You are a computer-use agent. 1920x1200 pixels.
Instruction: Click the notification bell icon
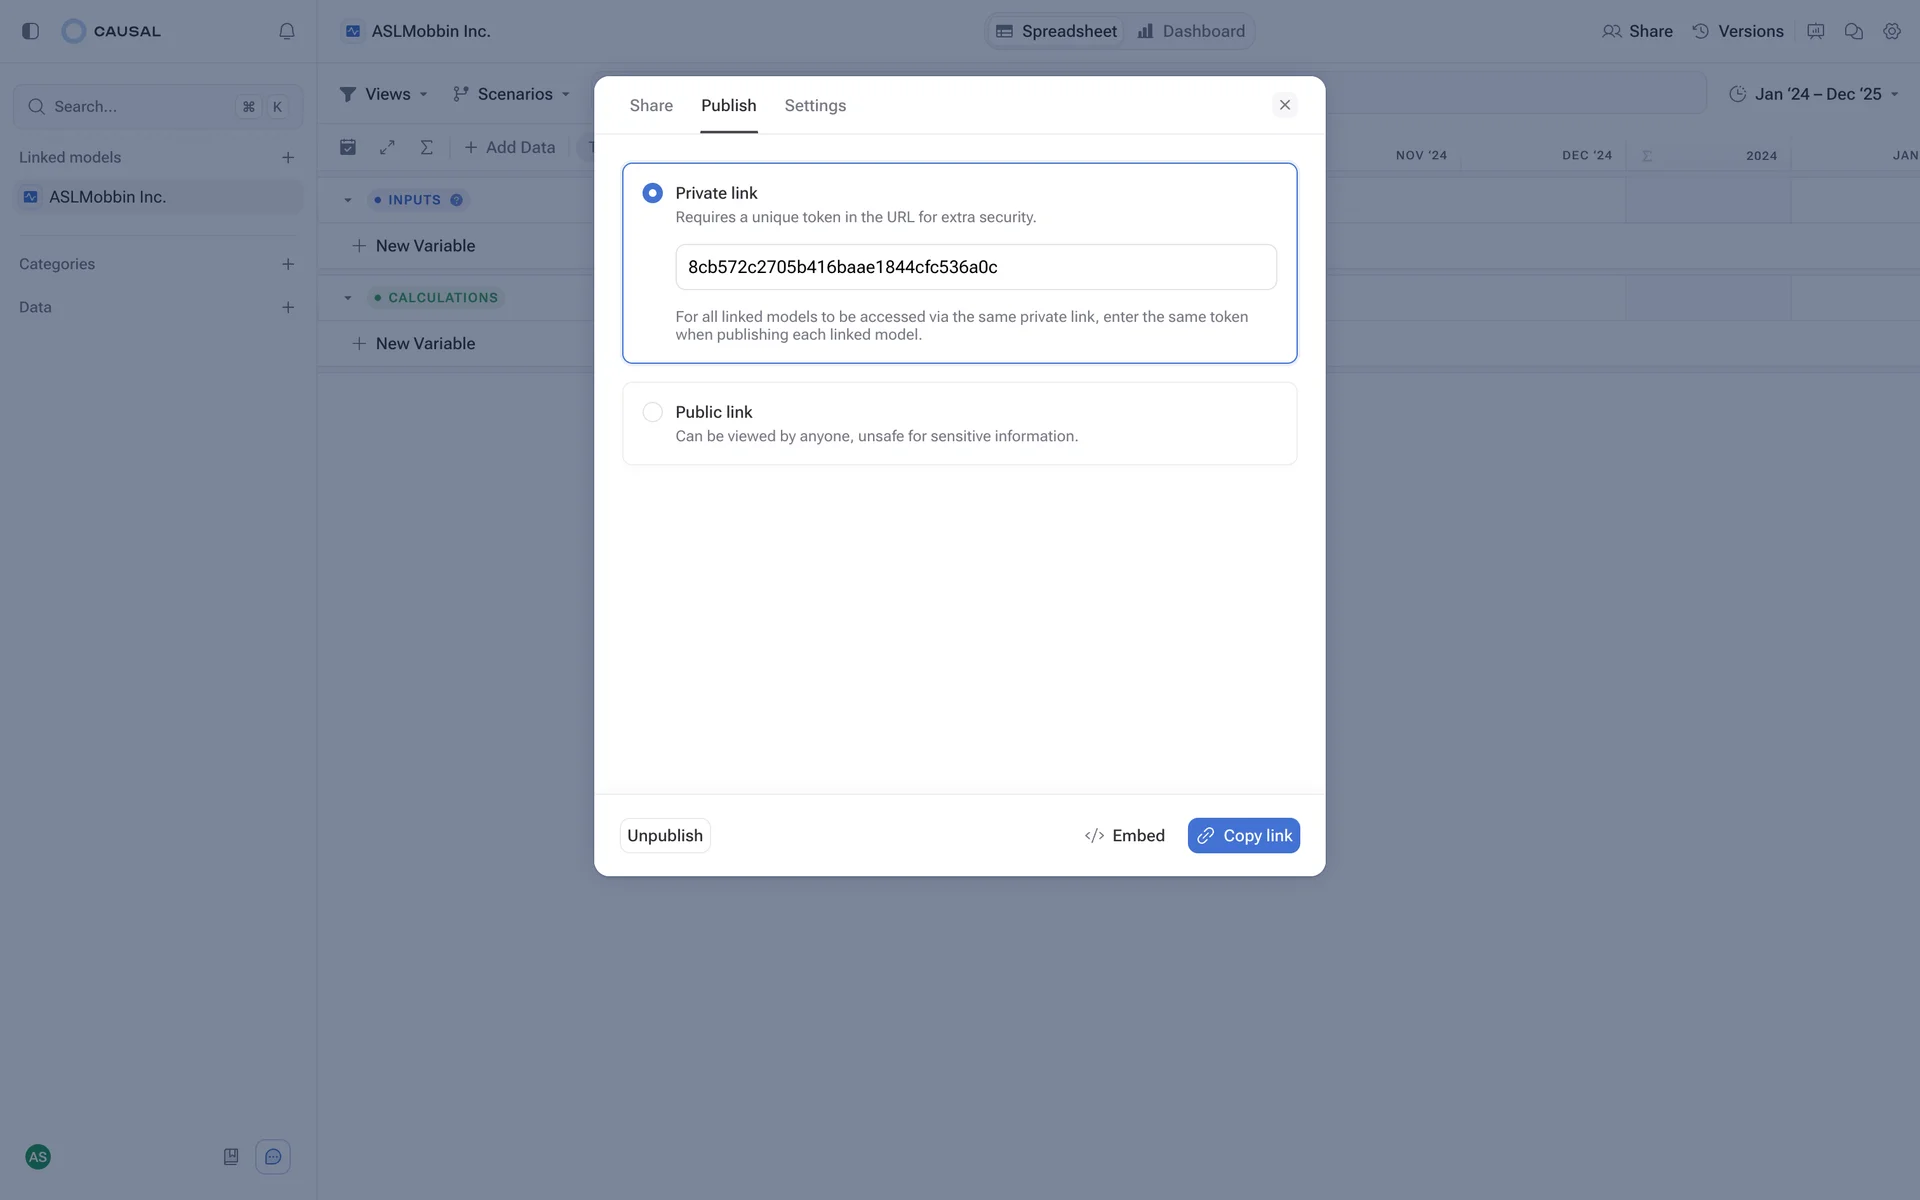[x=287, y=31]
